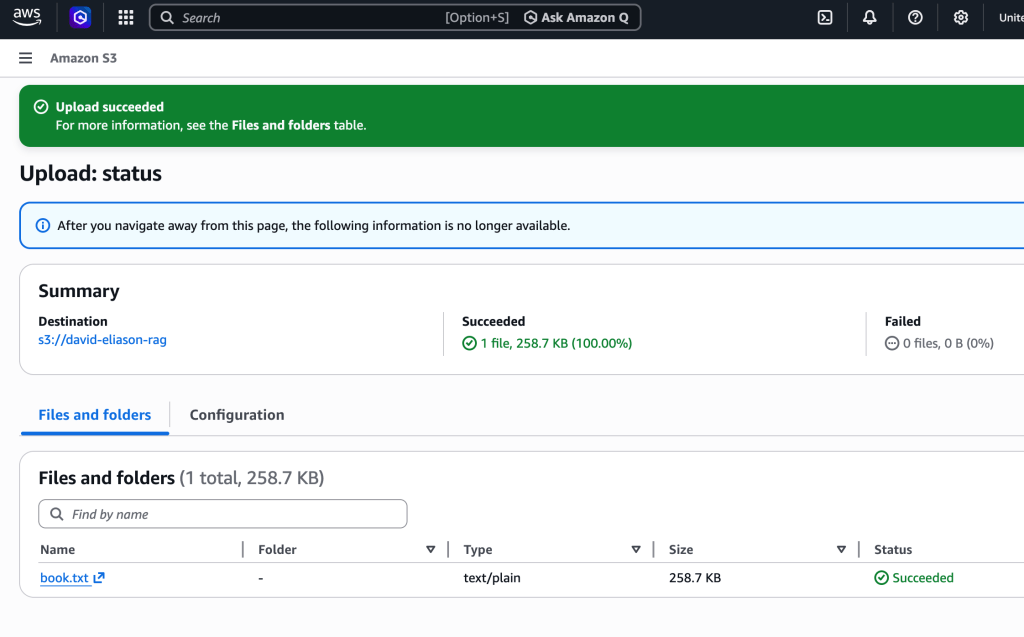Open the help question mark icon

[x=915, y=17]
